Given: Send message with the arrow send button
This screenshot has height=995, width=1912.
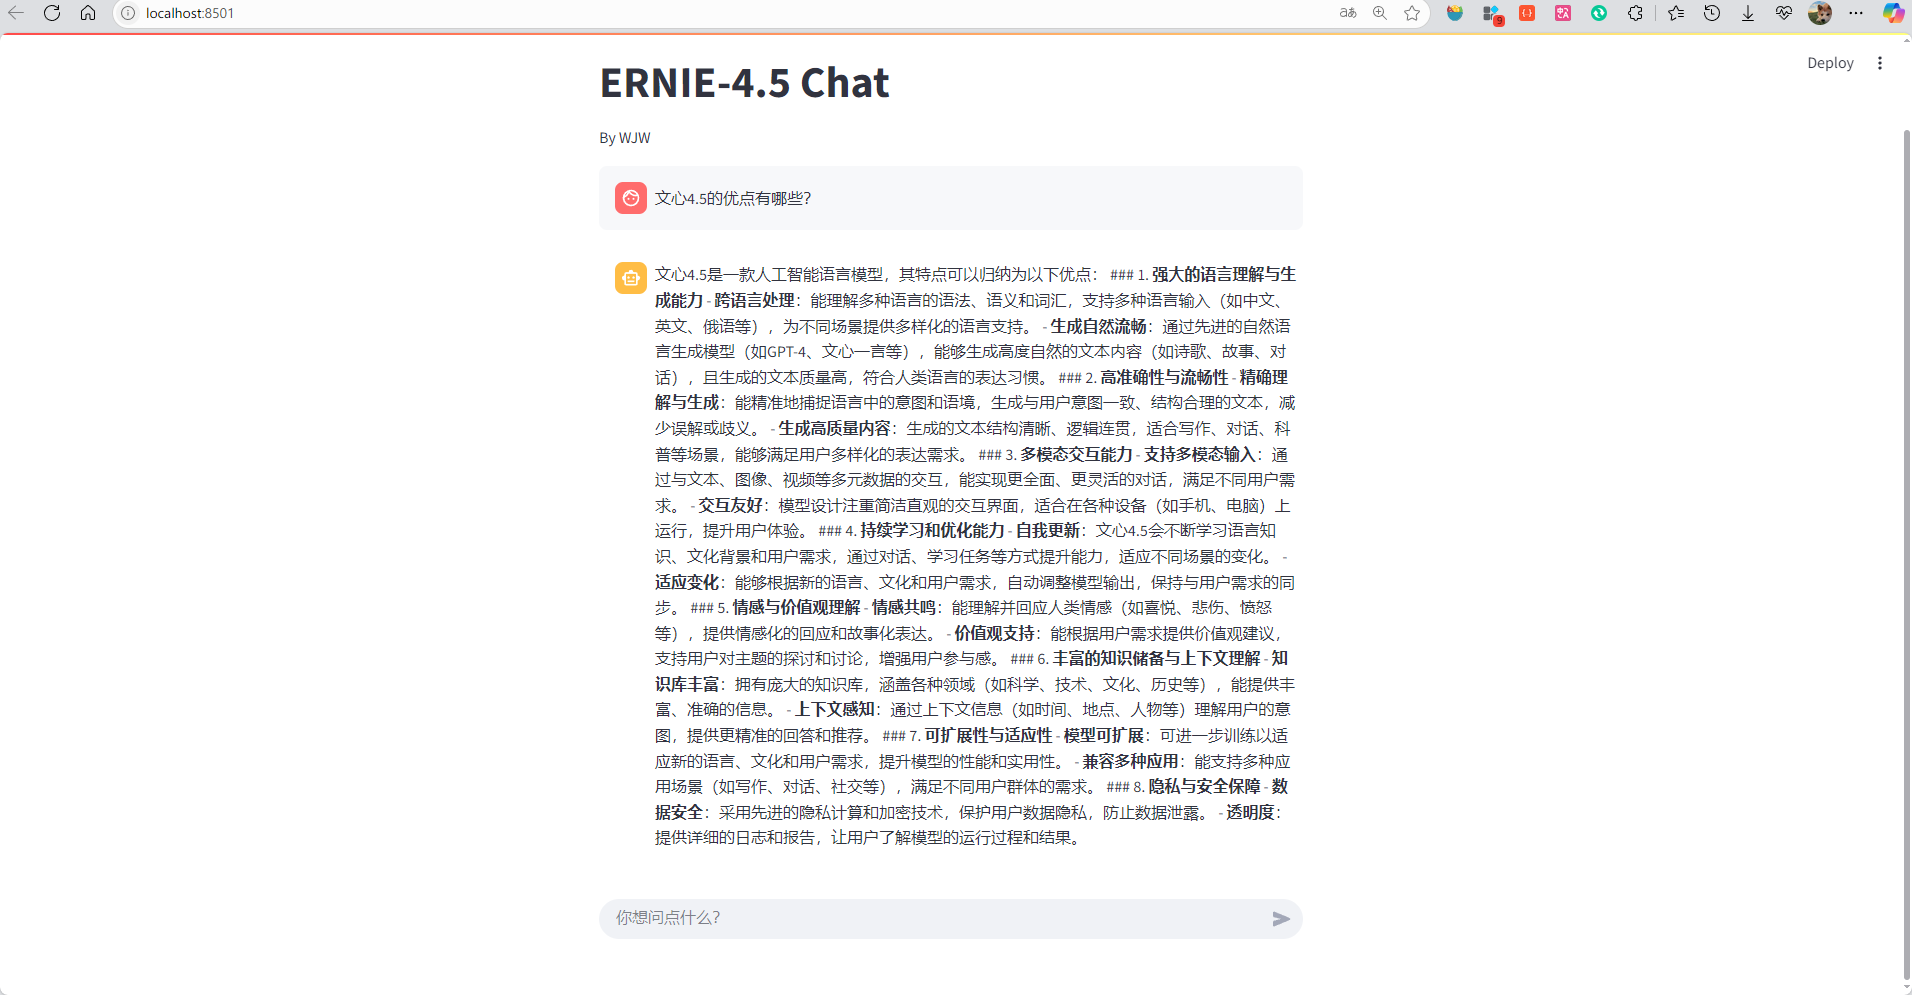Looking at the screenshot, I should pos(1281,919).
